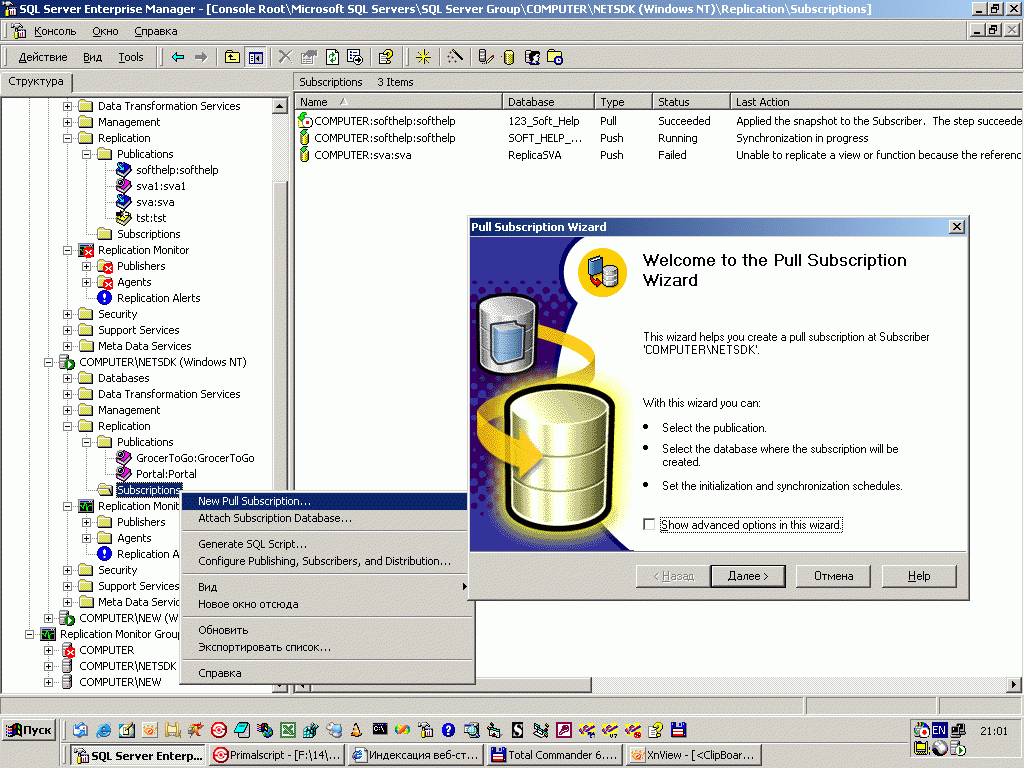Open Internet Explorer from quick launch
Screen dimensions: 1024x768
103,730
